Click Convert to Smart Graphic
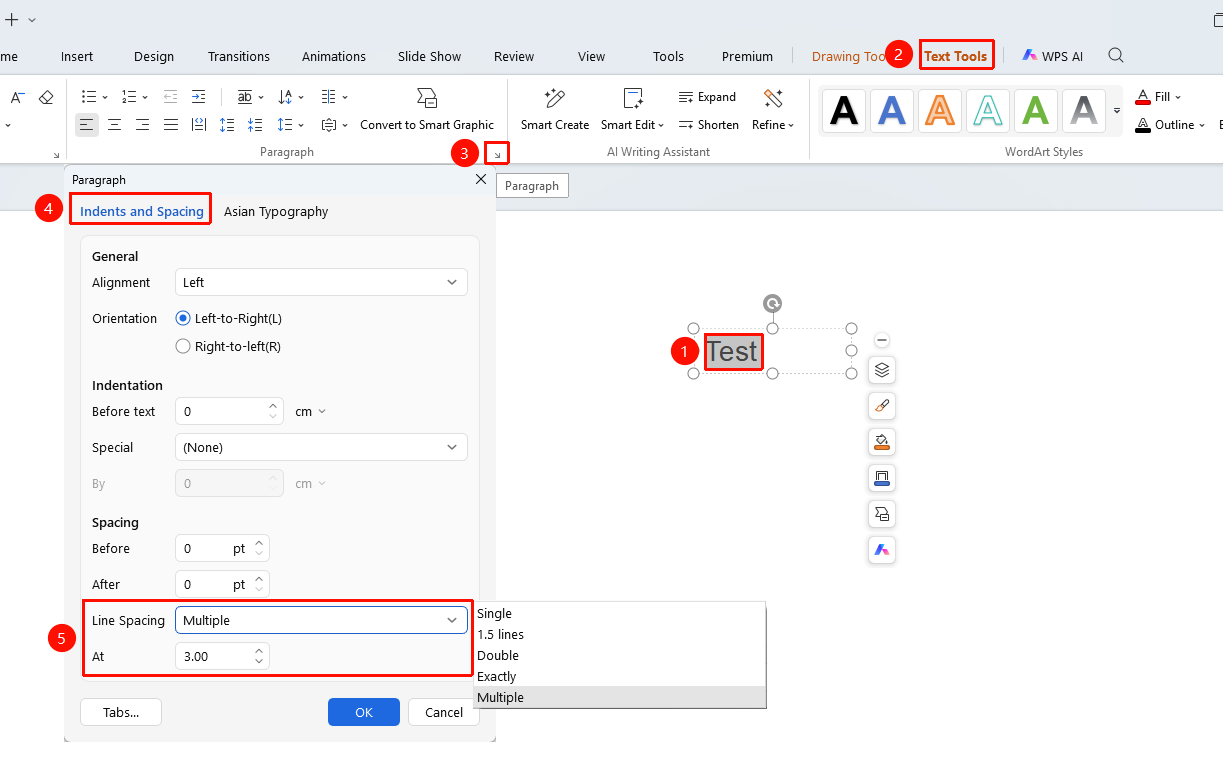 coord(427,110)
